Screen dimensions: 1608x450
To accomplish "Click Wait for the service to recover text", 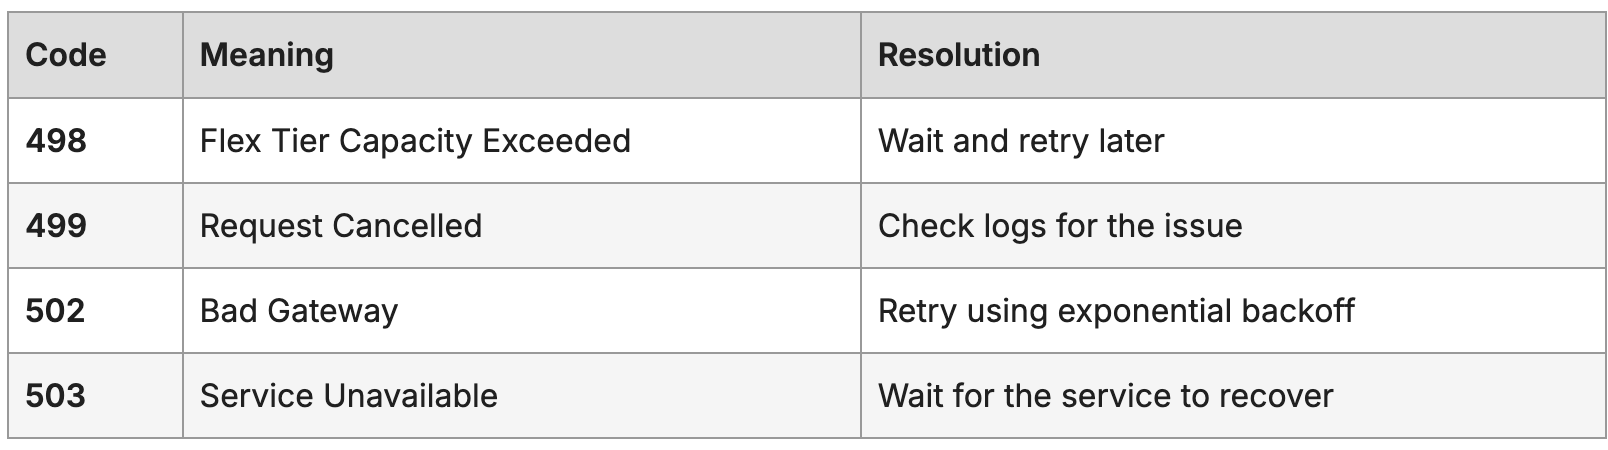I will pos(1105,396).
